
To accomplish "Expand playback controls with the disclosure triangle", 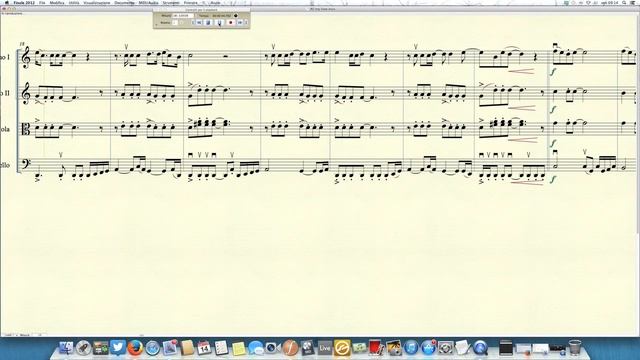I will click(x=156, y=24).
